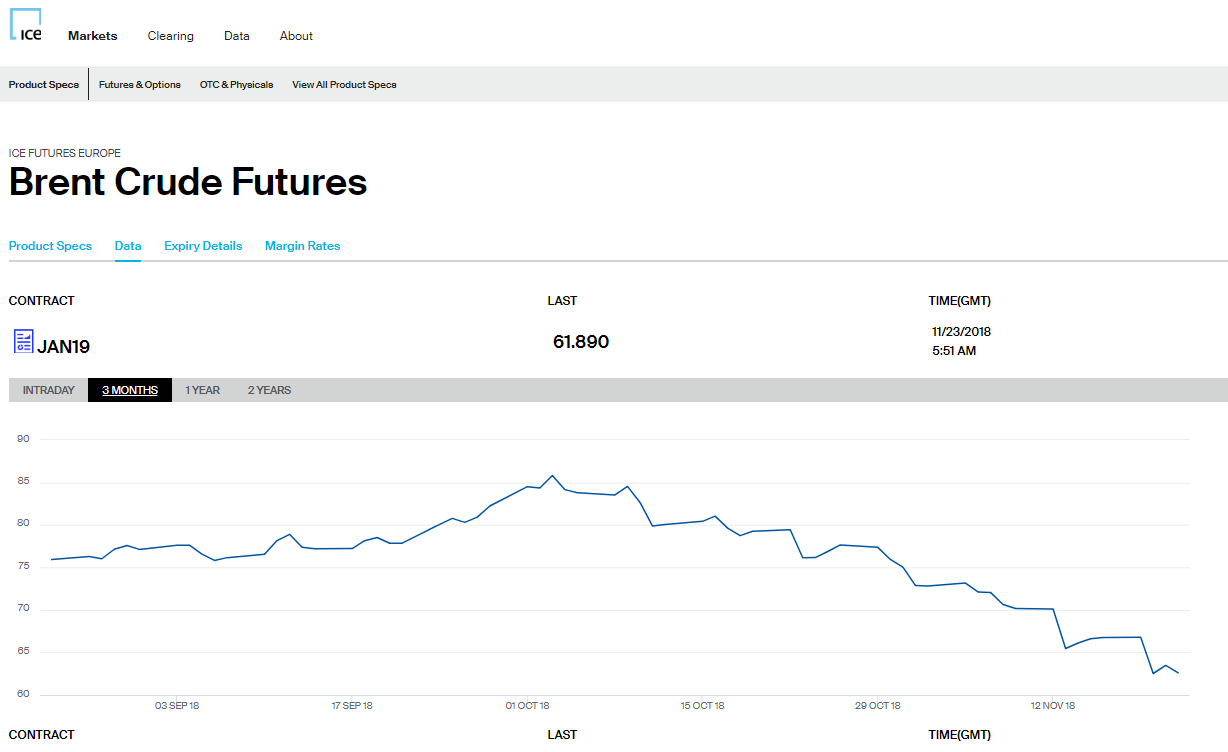Select the Data tab under the title
The height and width of the screenshot is (752, 1228).
click(x=128, y=246)
